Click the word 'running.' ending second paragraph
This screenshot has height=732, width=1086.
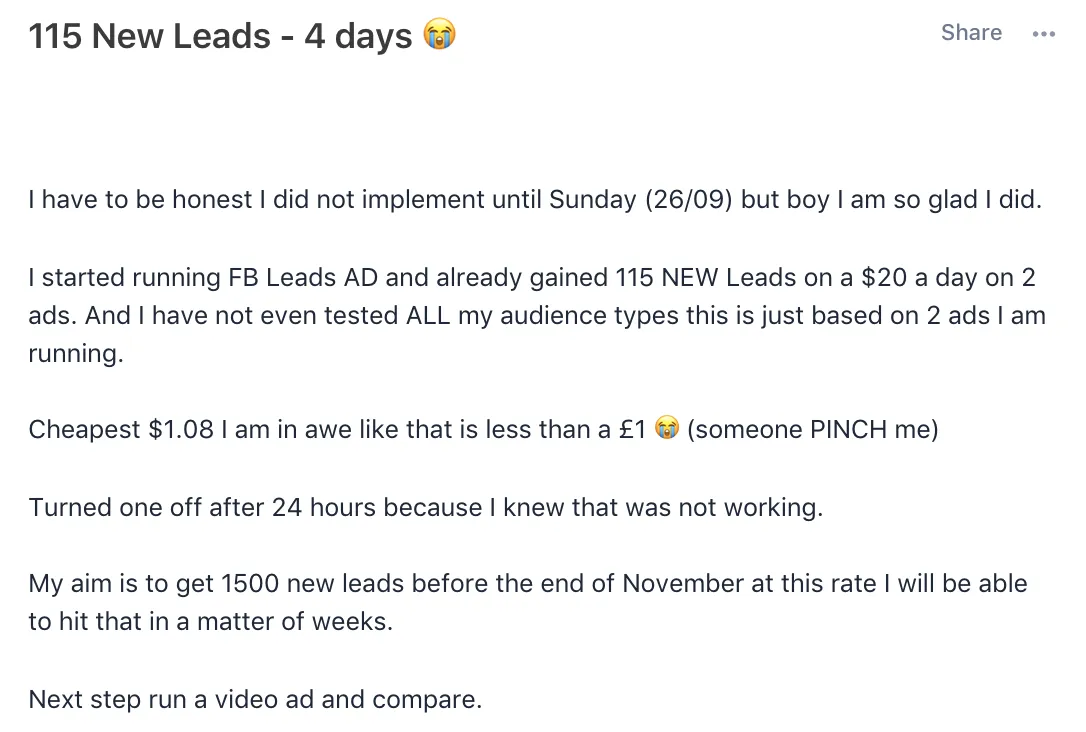click(x=76, y=354)
